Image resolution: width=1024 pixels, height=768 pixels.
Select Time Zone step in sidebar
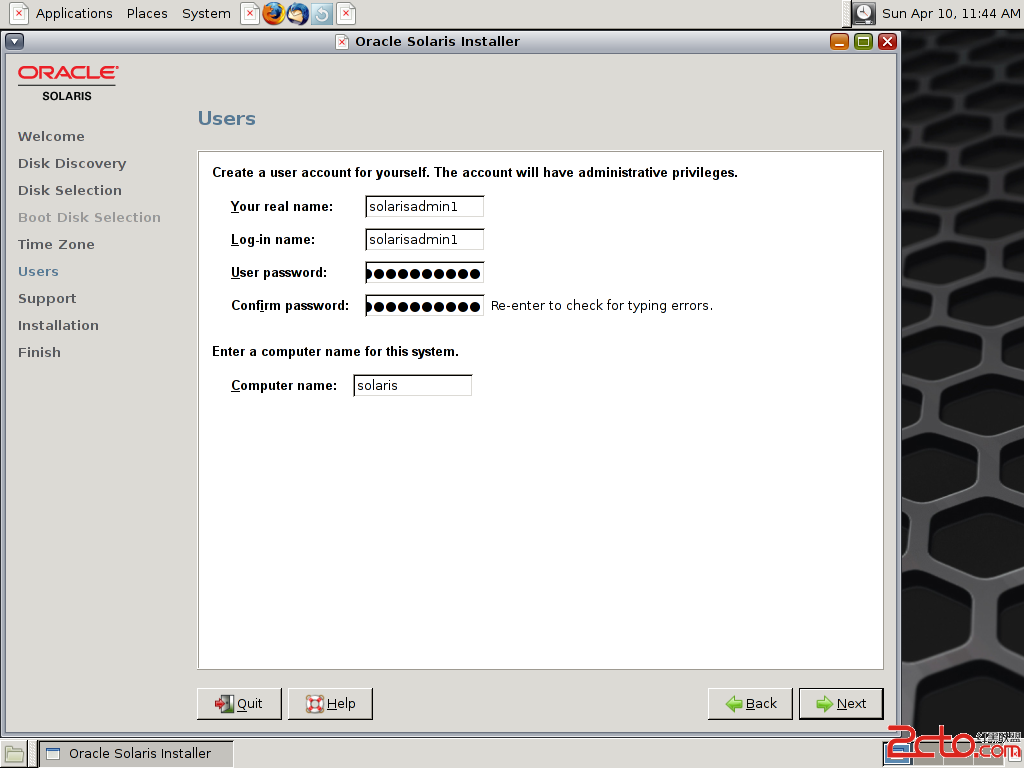tap(56, 244)
